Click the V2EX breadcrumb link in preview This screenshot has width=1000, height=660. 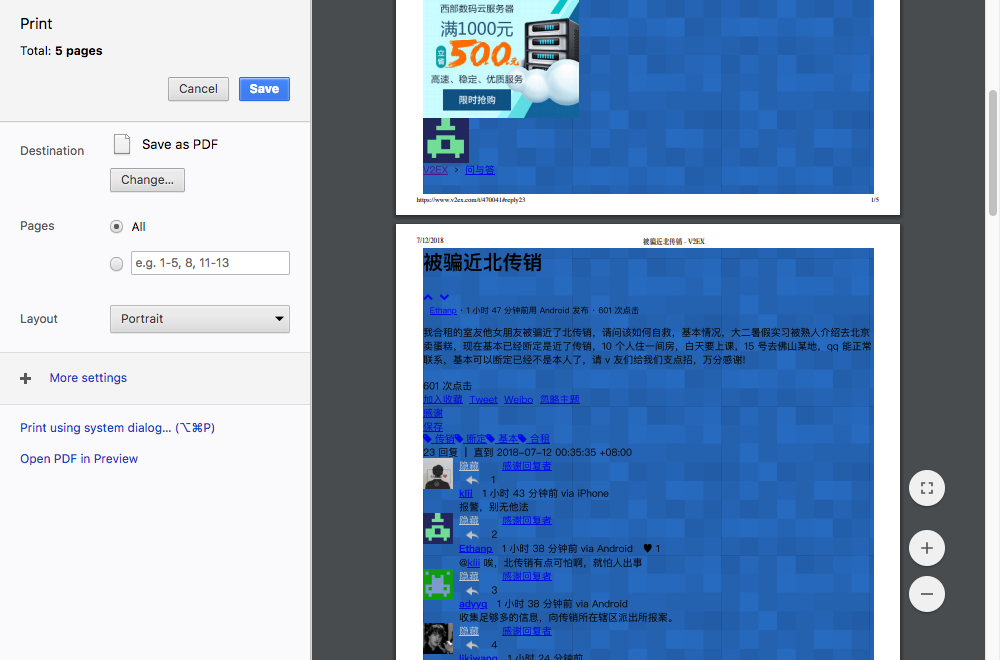pyautogui.click(x=436, y=170)
